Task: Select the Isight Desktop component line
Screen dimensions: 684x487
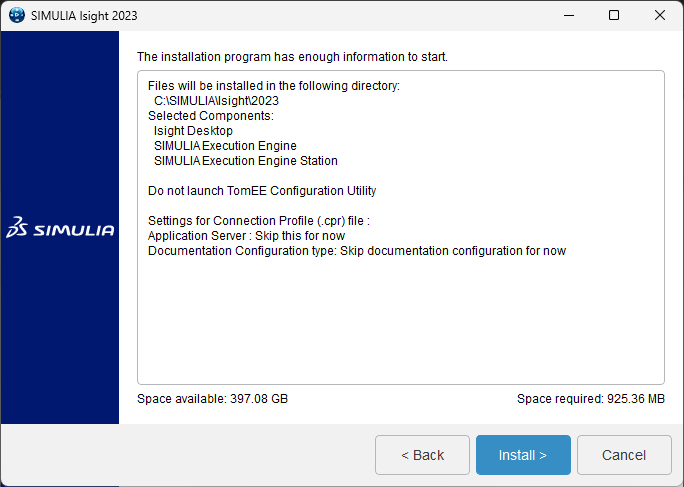Action: (x=193, y=130)
